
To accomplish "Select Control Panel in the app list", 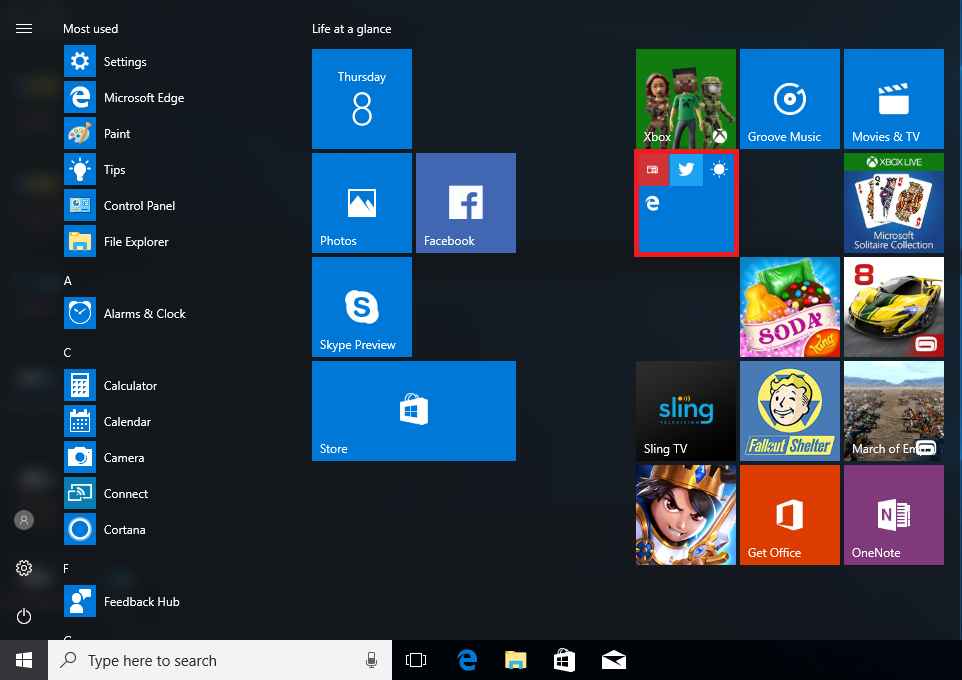I will (x=139, y=206).
